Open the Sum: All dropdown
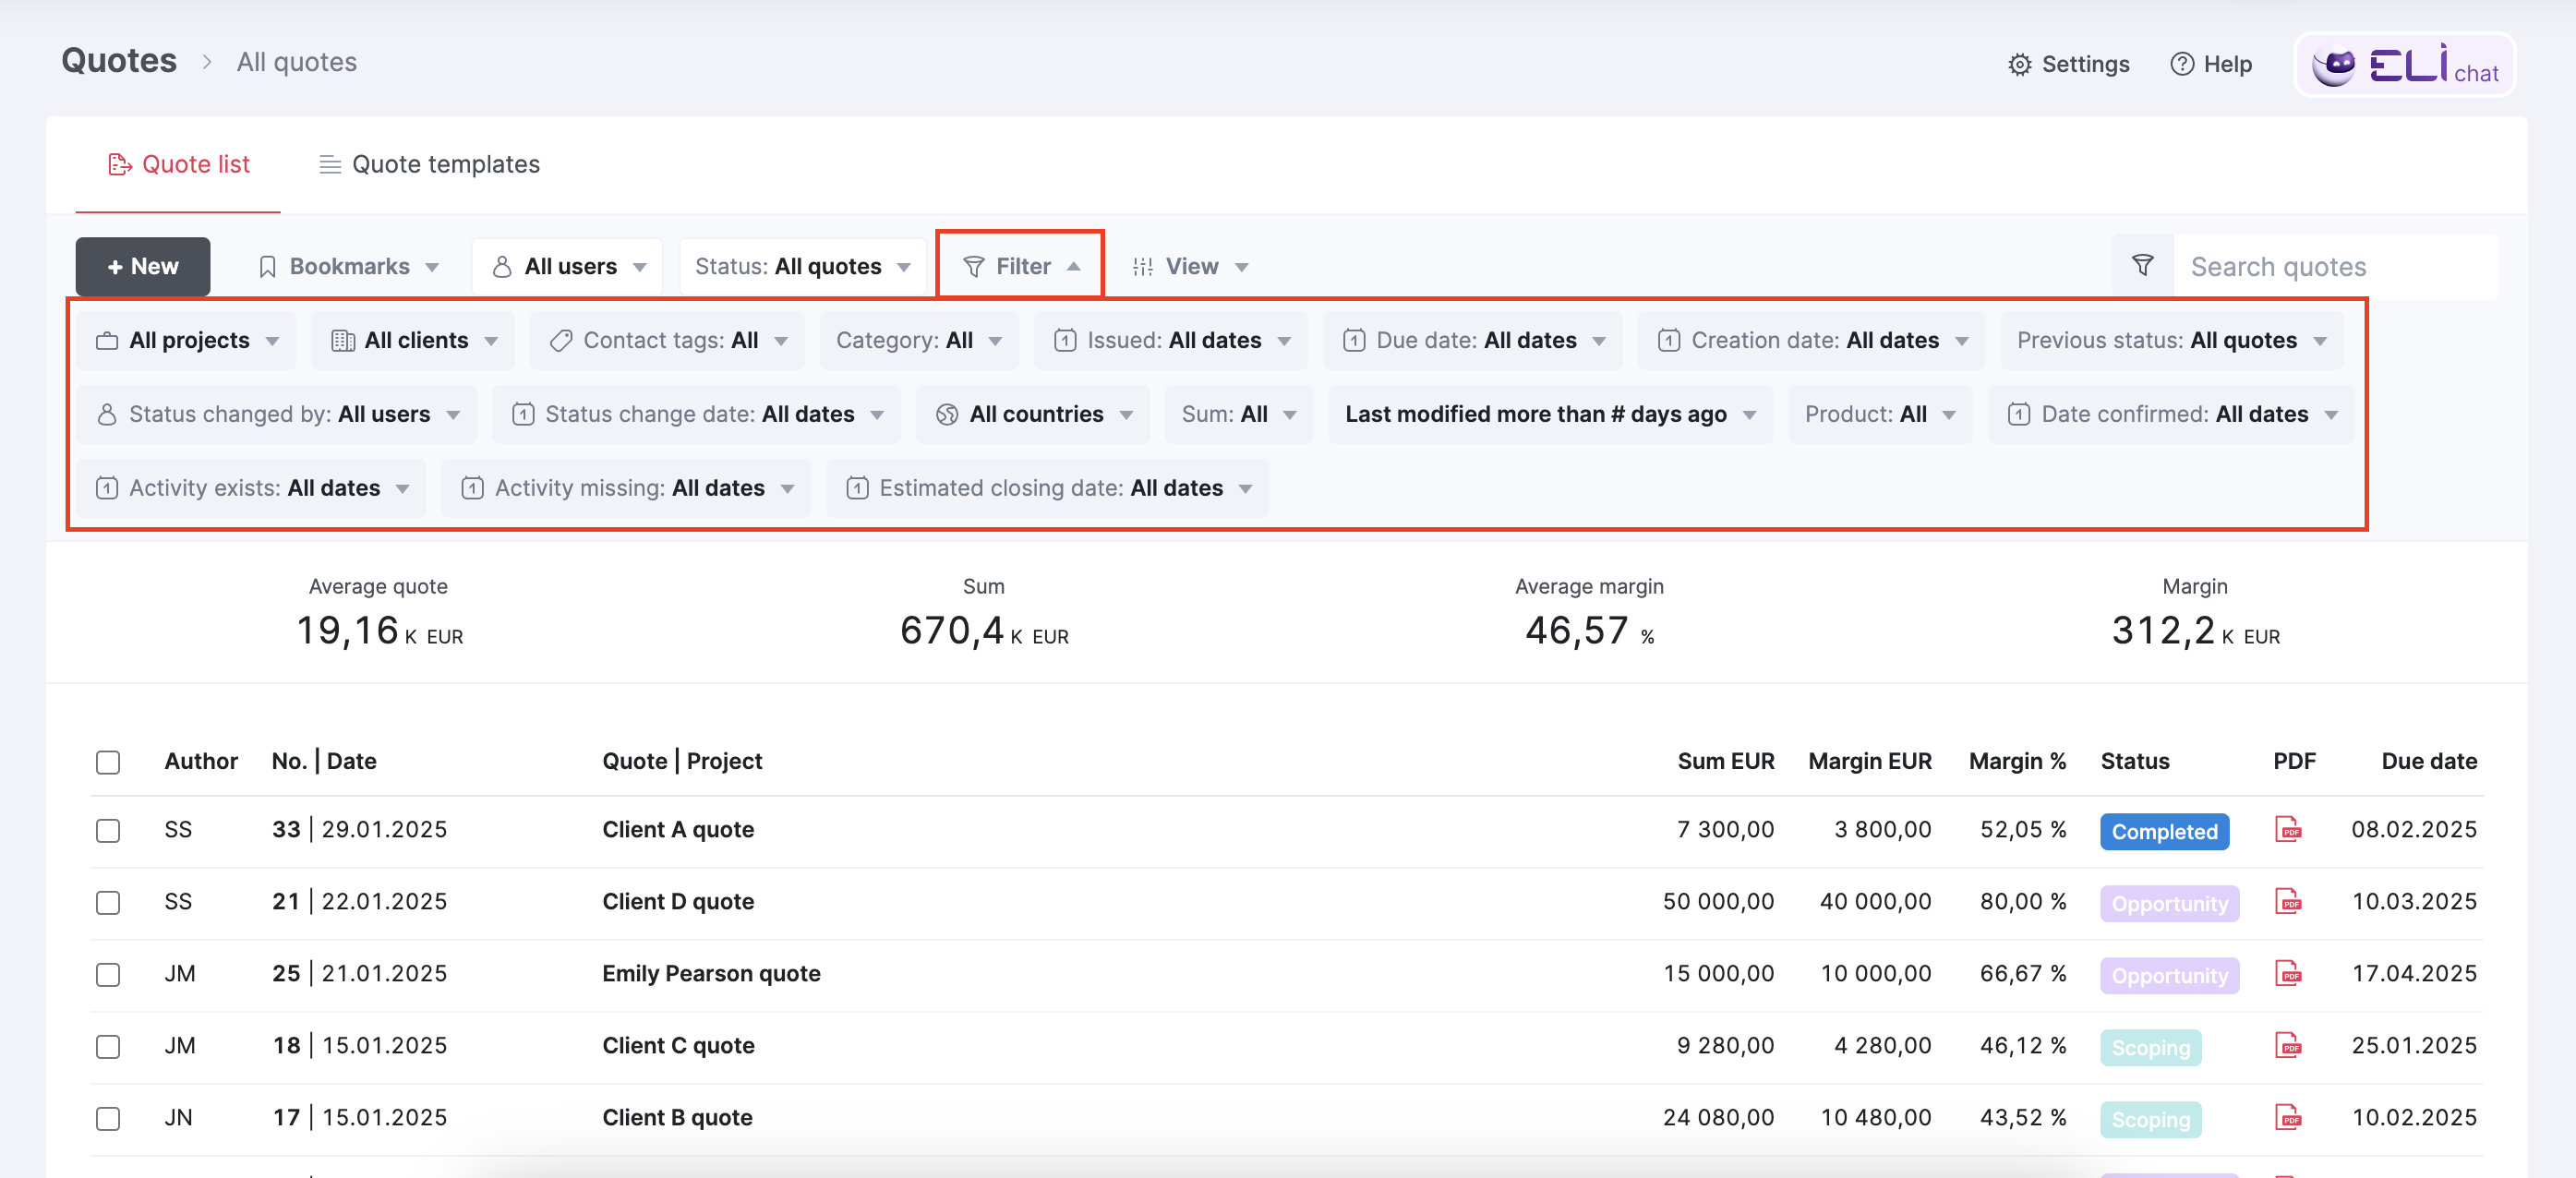This screenshot has height=1178, width=2576. coord(1238,415)
